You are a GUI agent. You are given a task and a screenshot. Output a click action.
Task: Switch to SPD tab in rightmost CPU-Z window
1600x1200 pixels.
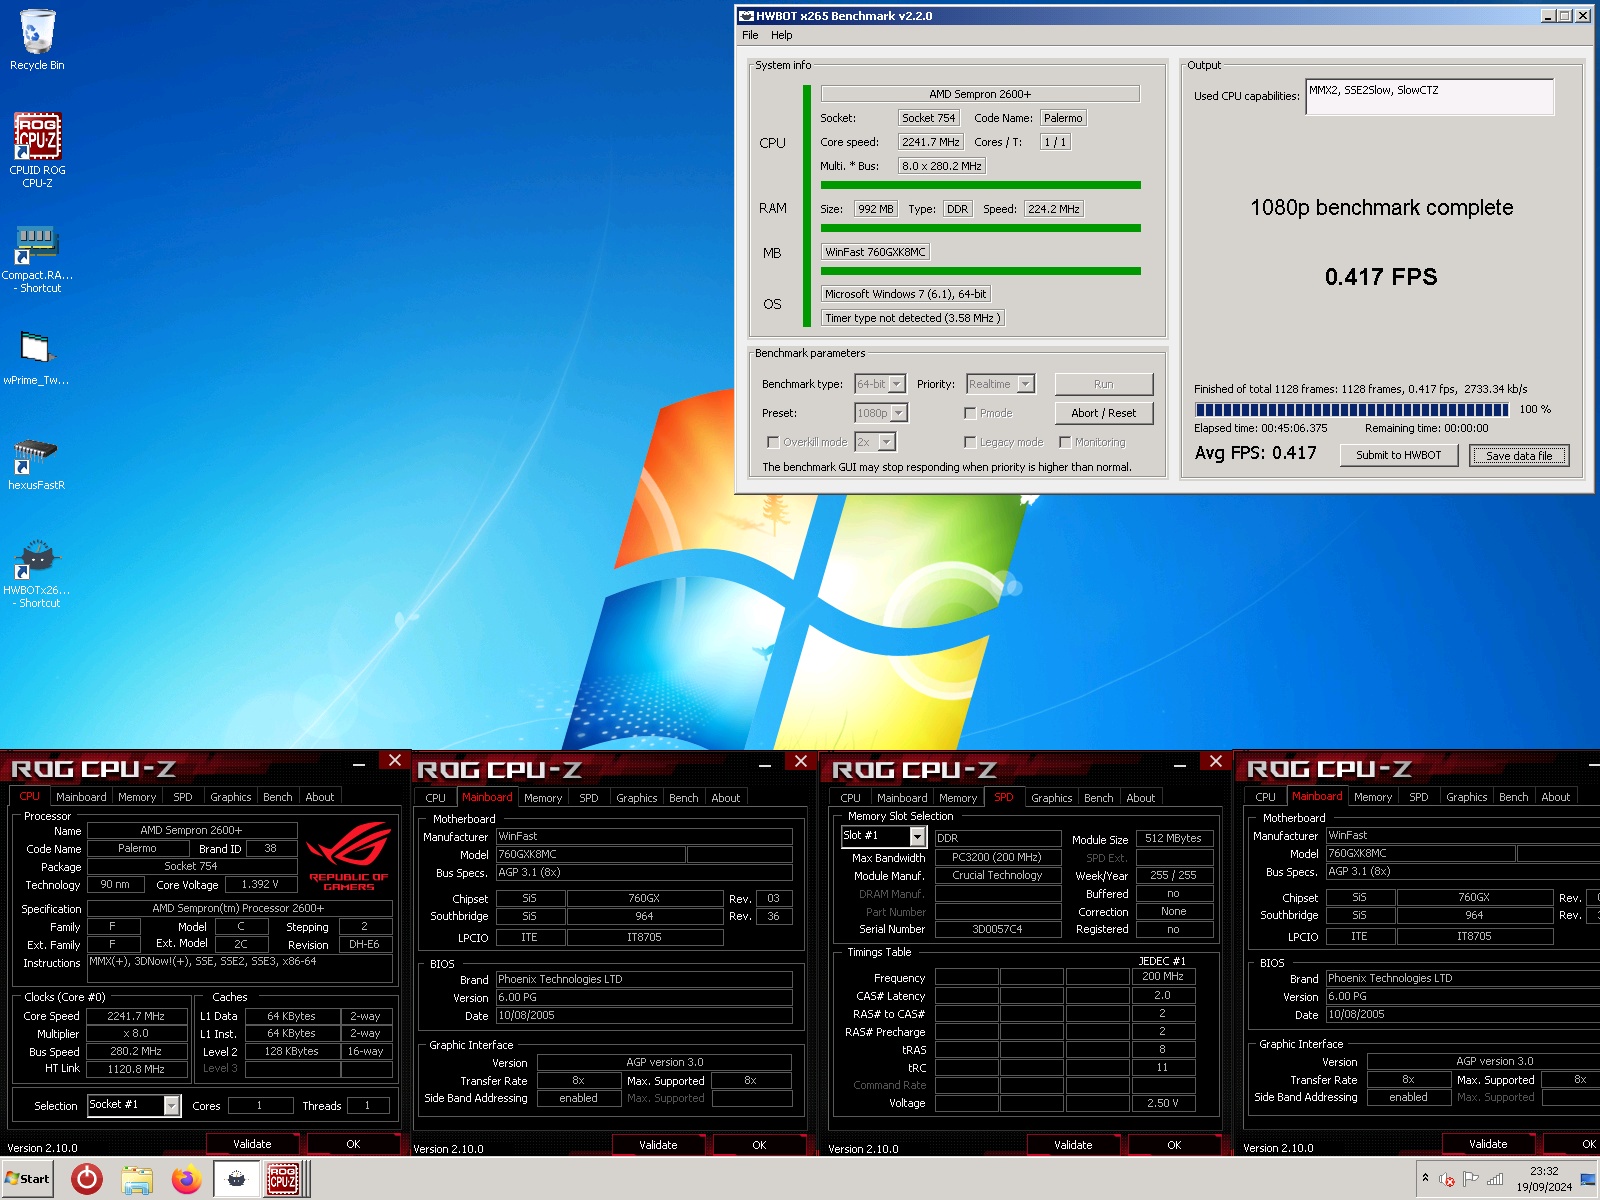pyautogui.click(x=1419, y=797)
